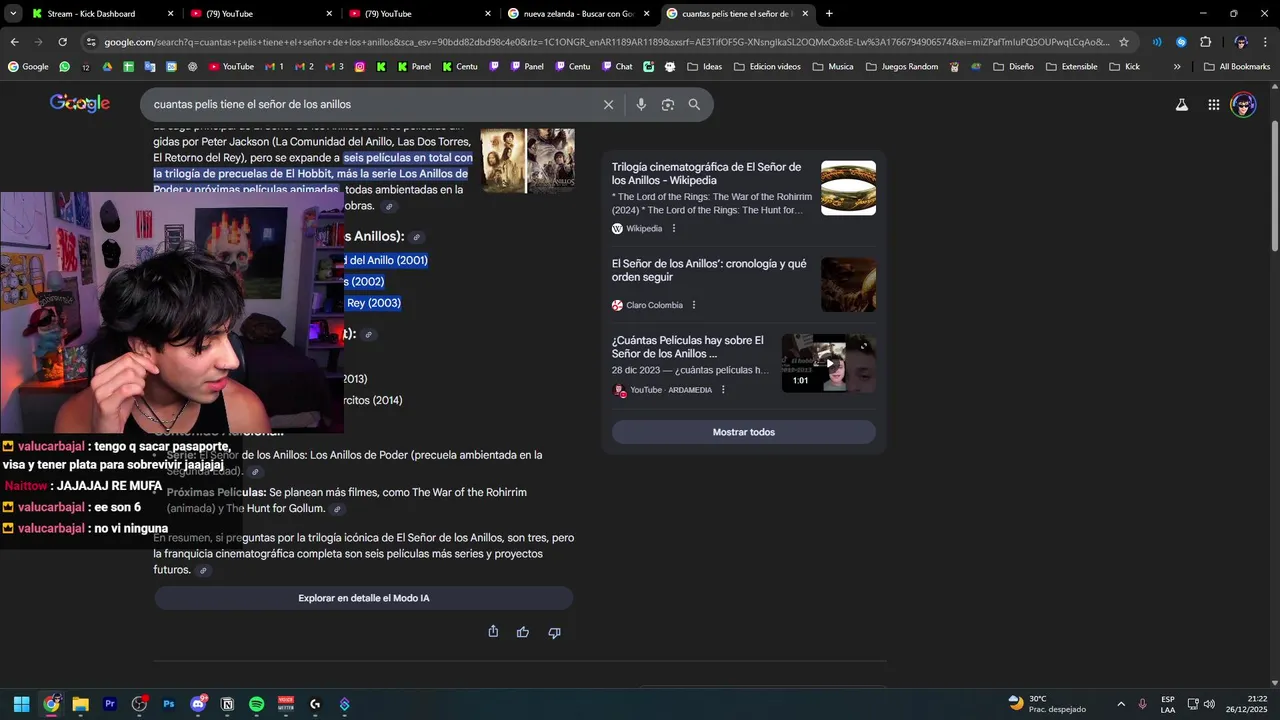The height and width of the screenshot is (720, 1280).
Task: Give thumbs down to AI overview
Action: pyautogui.click(x=554, y=632)
